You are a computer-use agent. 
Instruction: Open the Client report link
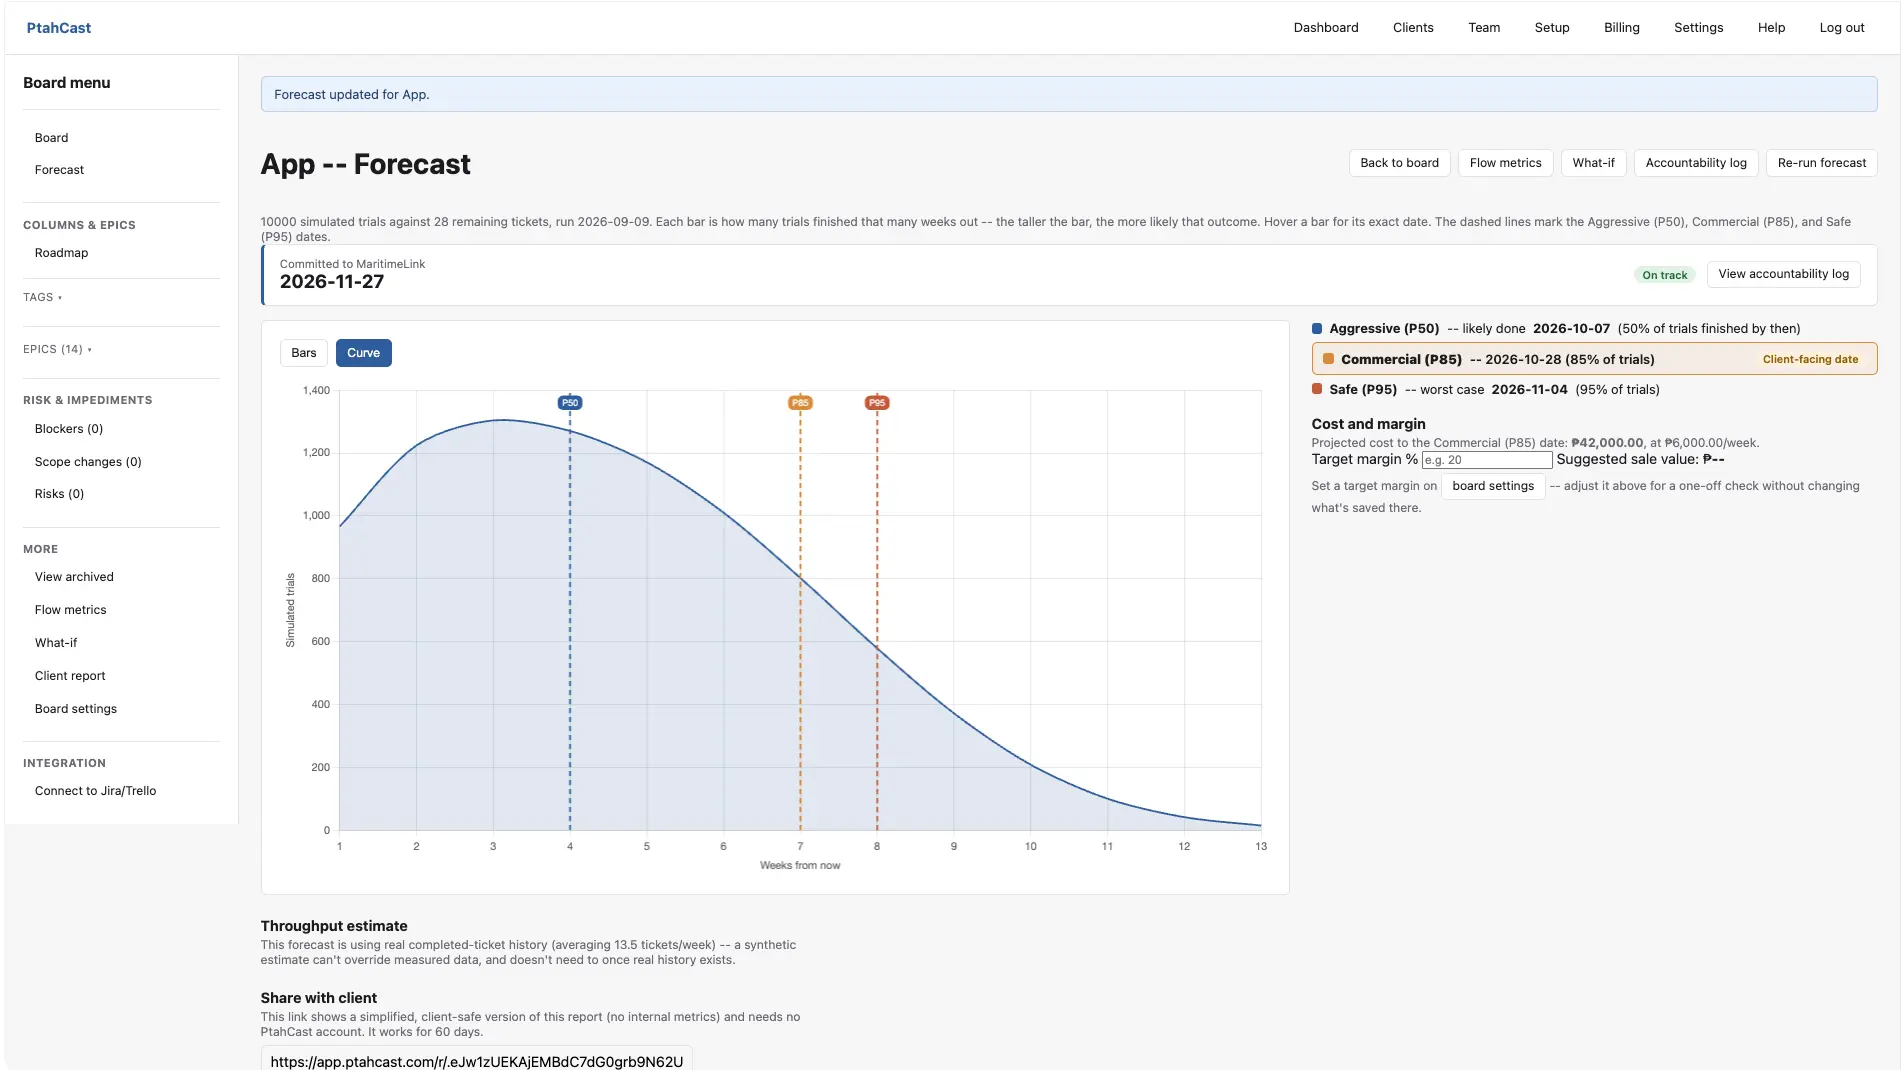(69, 676)
